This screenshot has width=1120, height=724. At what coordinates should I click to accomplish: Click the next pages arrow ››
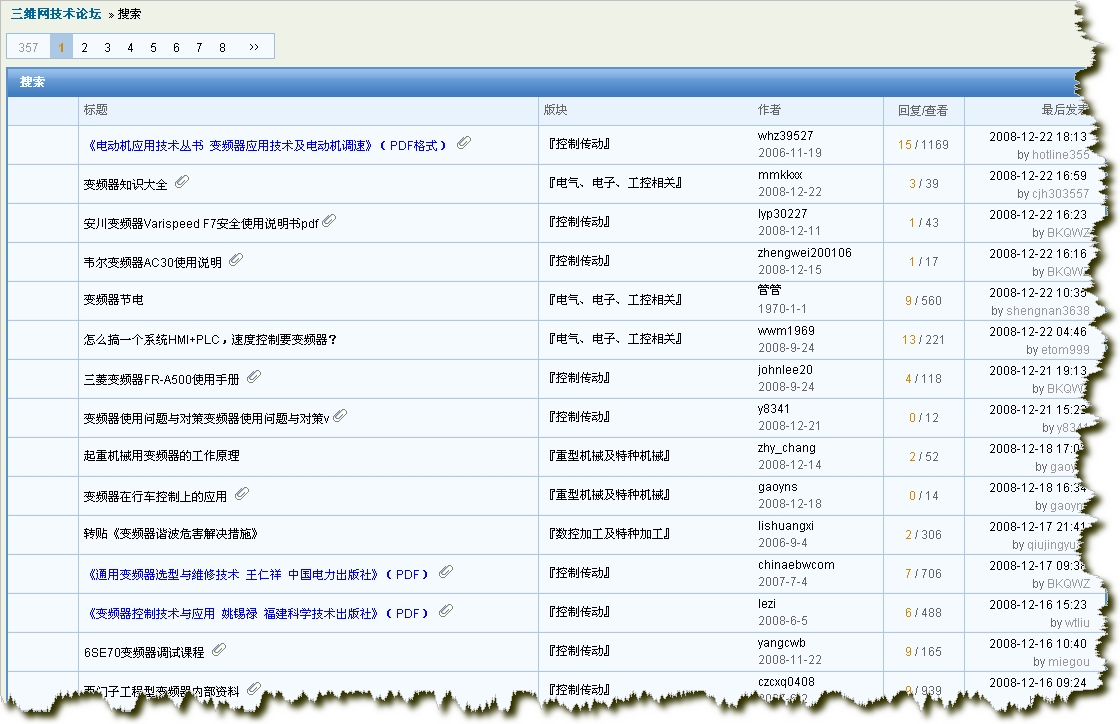pyautogui.click(x=254, y=47)
